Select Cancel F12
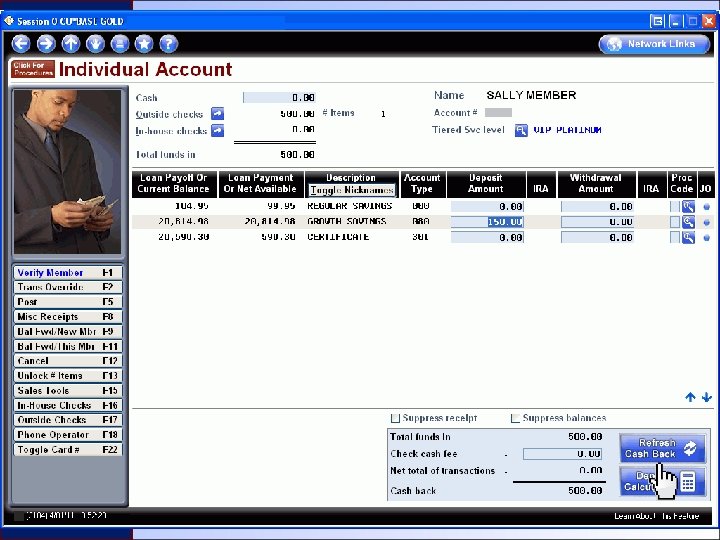Screen dimensions: 720x540 pyautogui.click(x=68, y=361)
